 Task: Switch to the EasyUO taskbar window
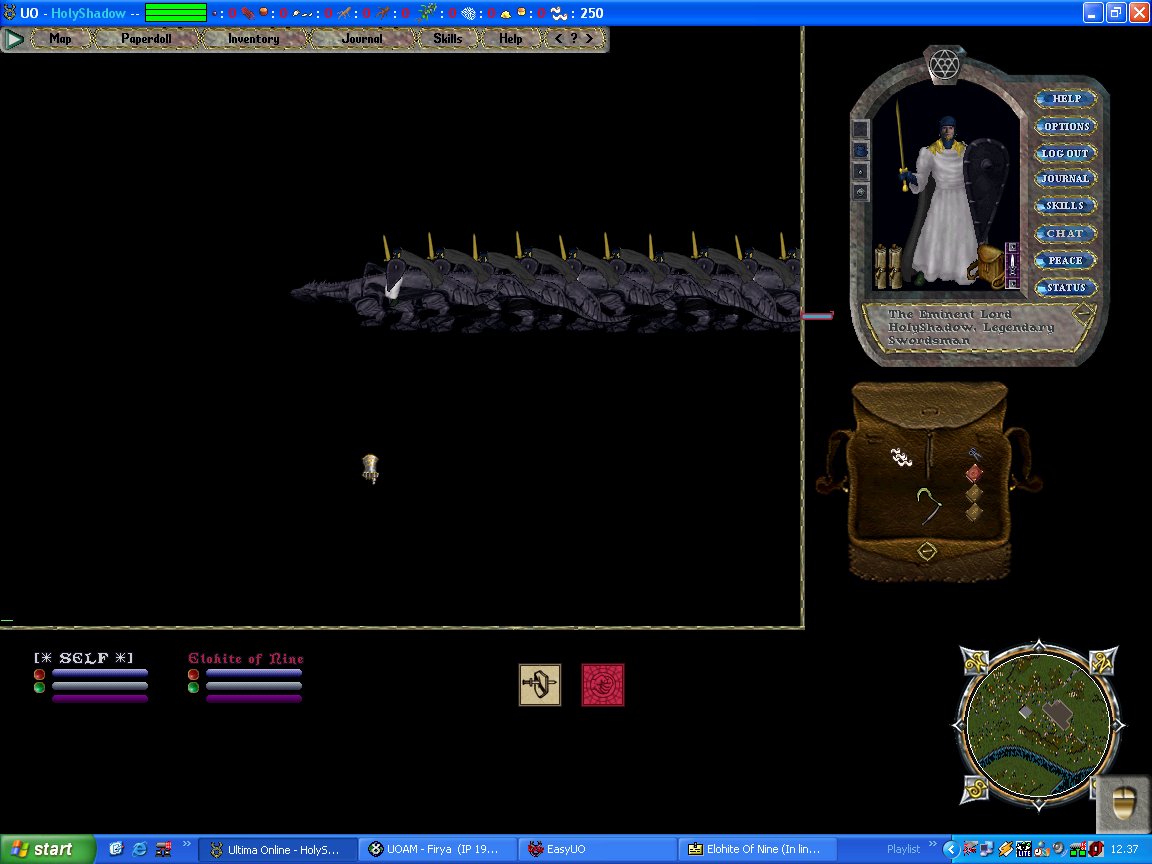(596, 849)
